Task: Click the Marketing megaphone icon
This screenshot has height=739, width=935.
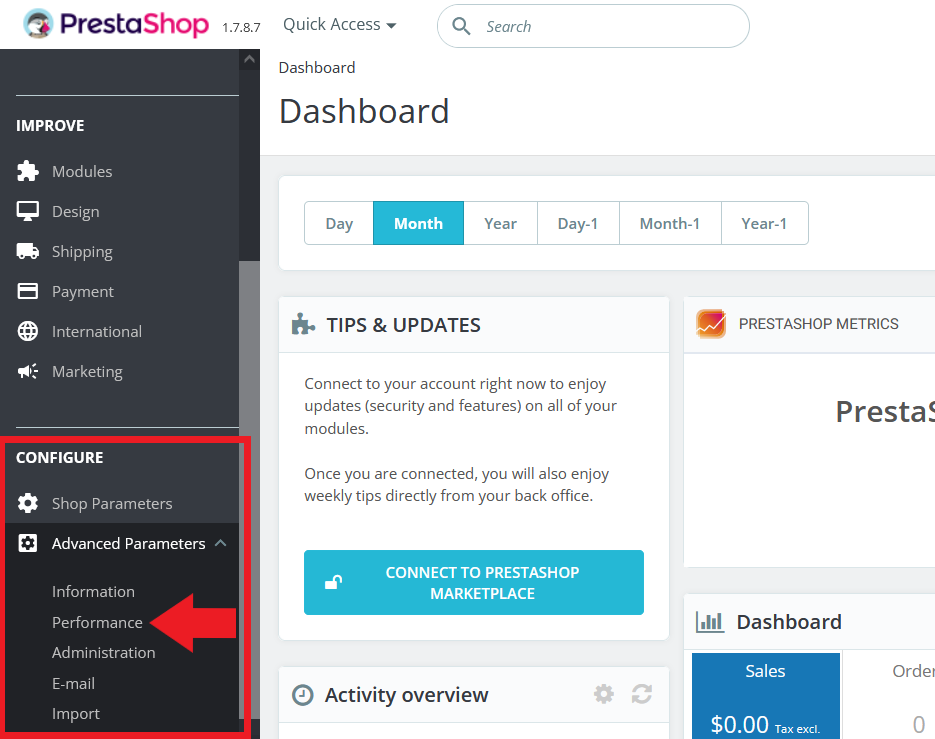Action: [27, 371]
